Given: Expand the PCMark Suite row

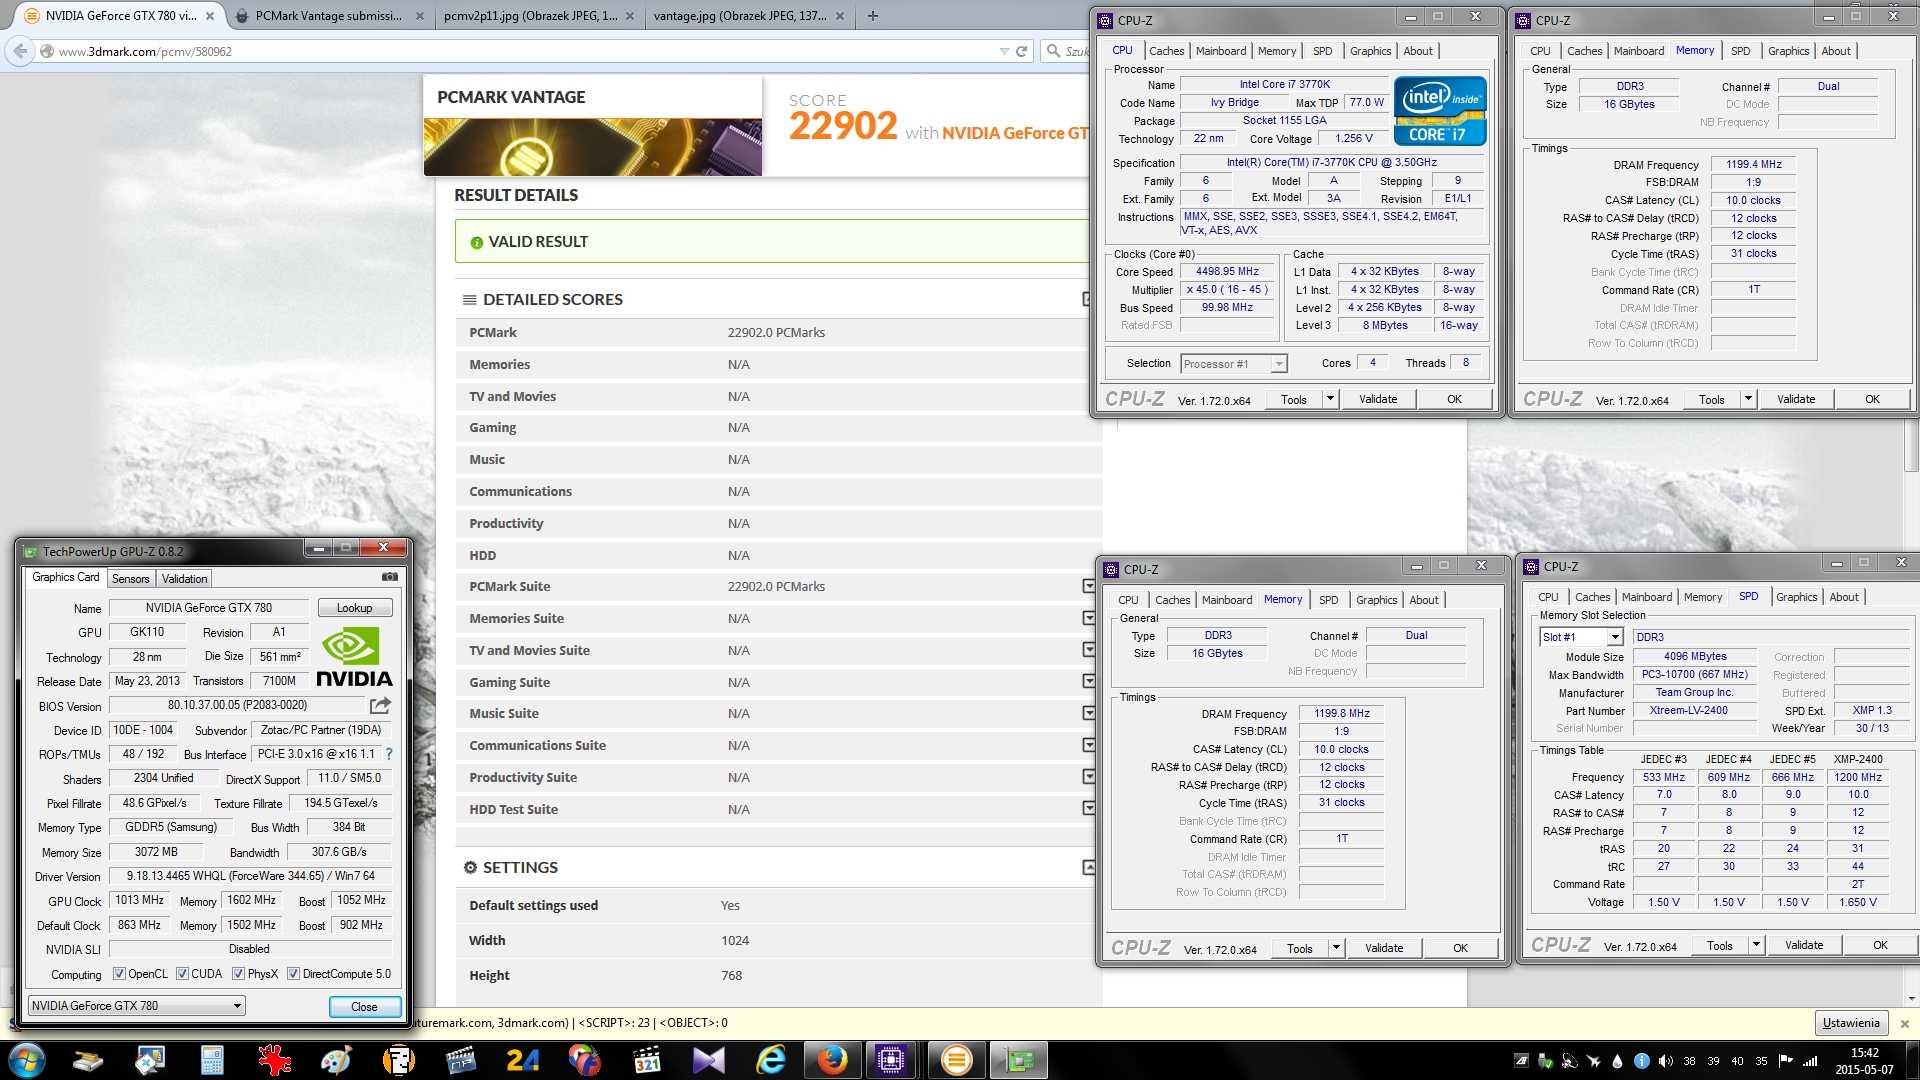Looking at the screenshot, I should coord(1089,587).
